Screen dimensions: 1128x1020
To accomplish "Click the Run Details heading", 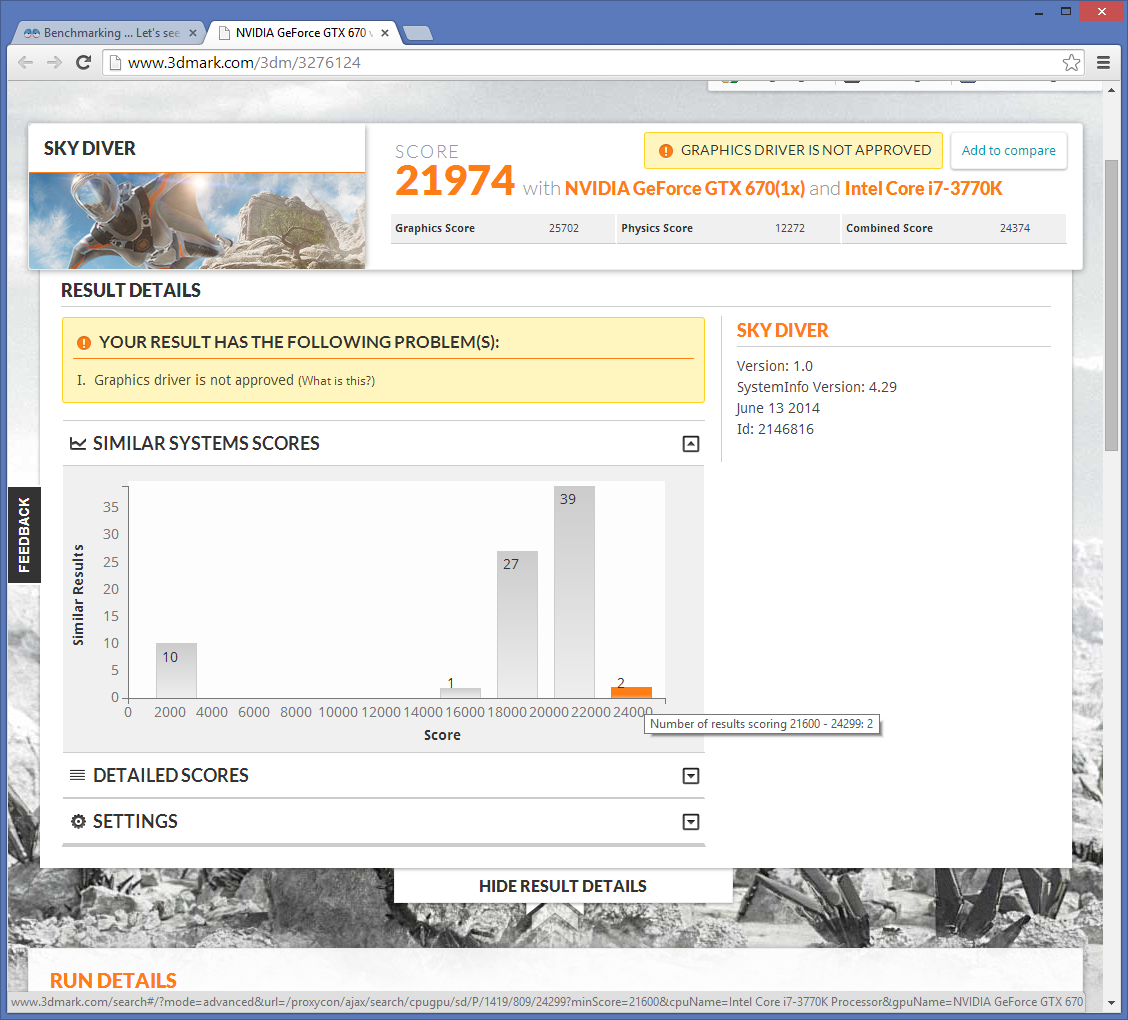I will coord(113,980).
